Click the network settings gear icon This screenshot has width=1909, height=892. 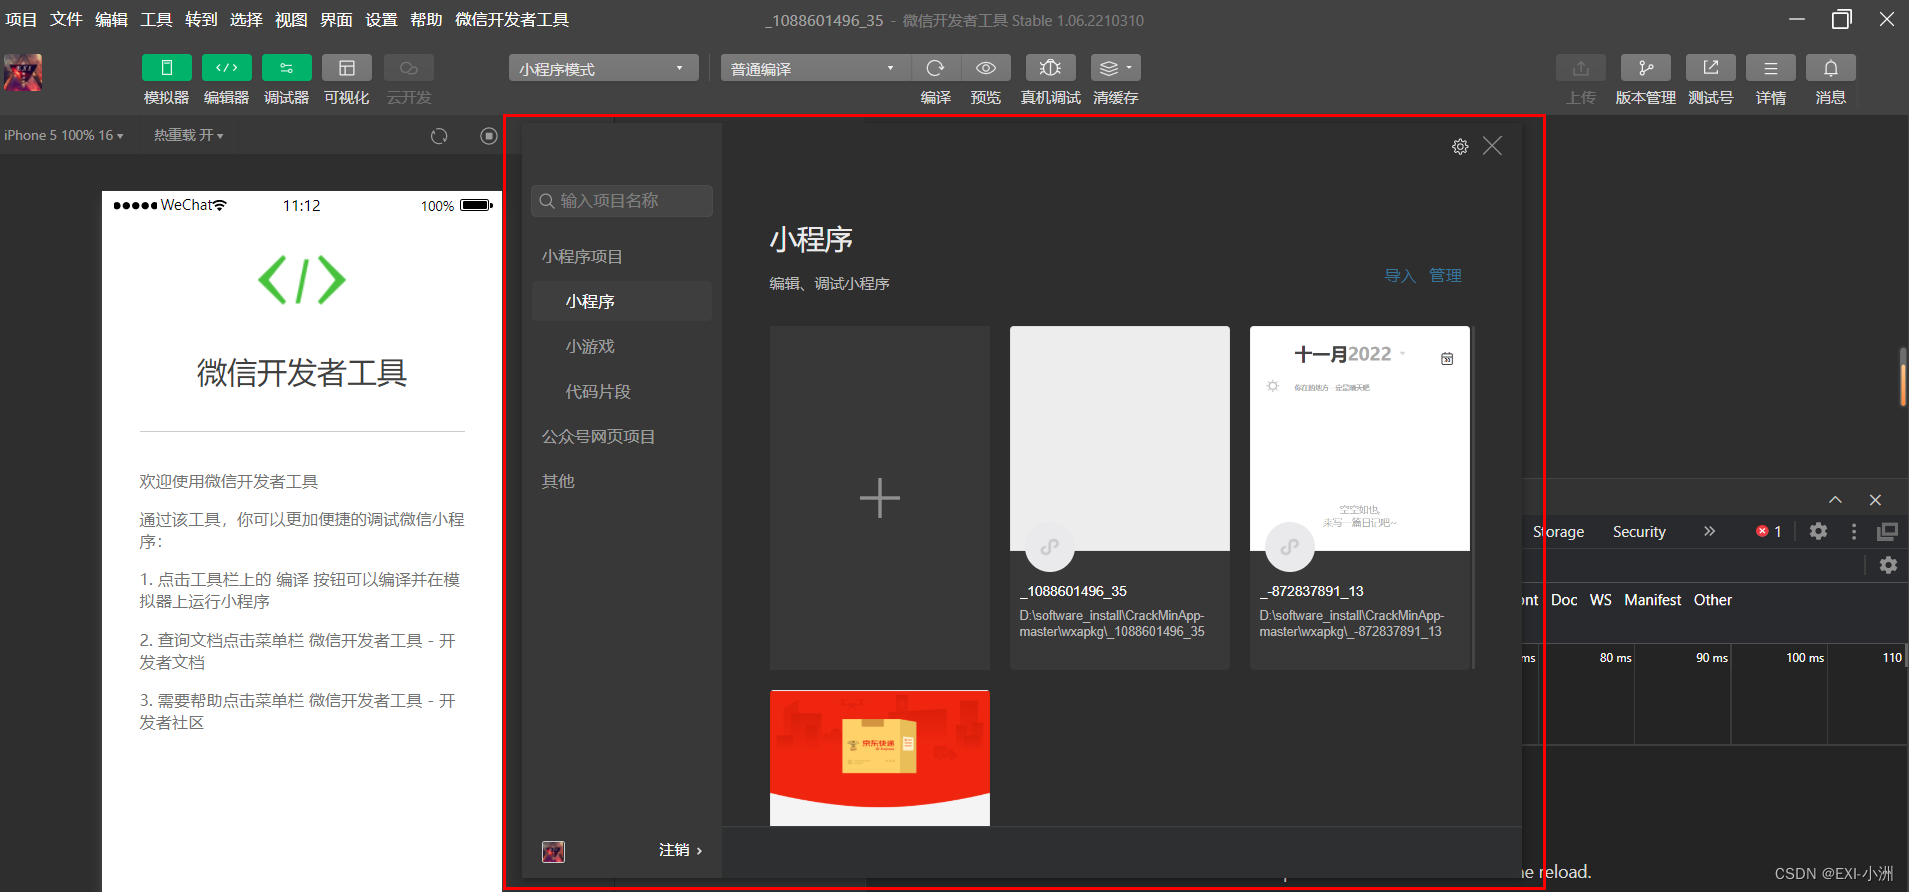(x=1888, y=565)
